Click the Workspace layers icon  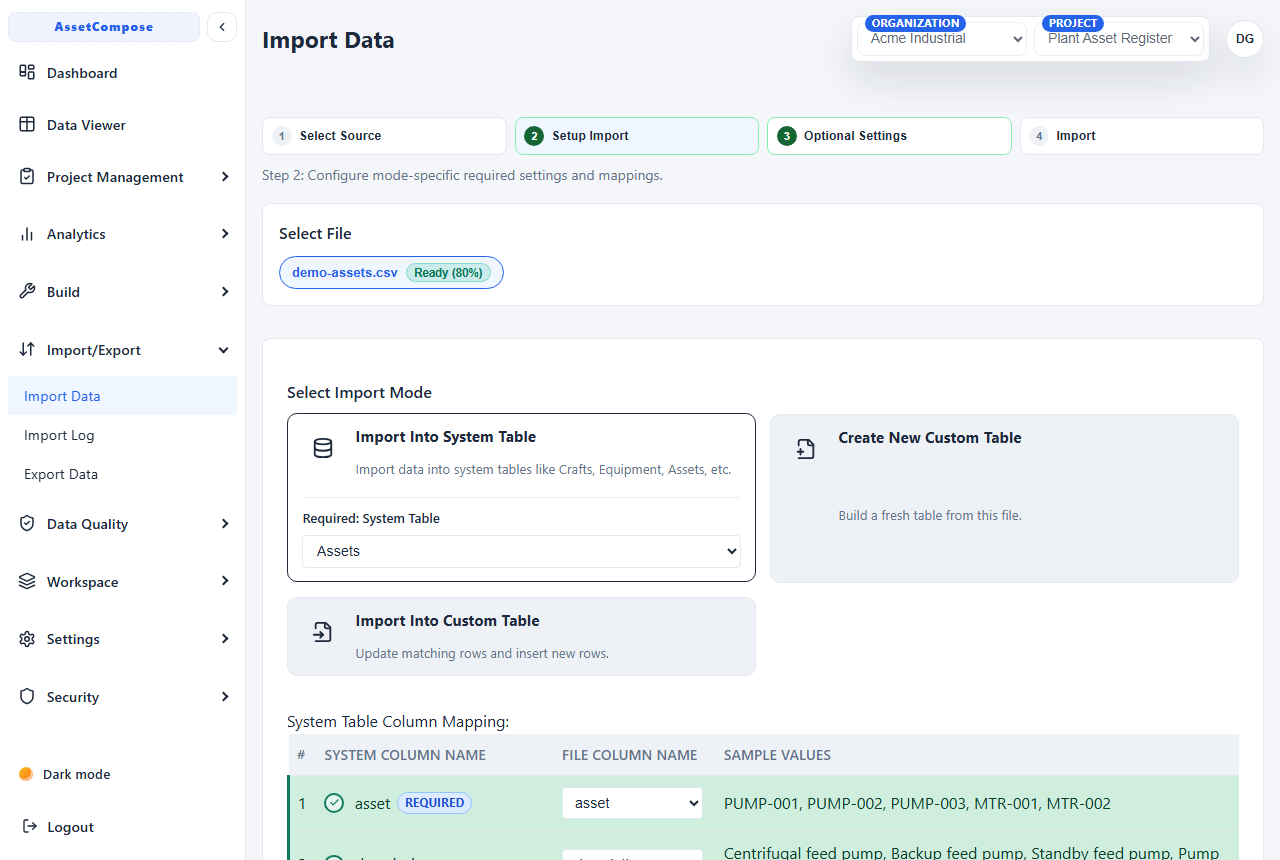(27, 582)
